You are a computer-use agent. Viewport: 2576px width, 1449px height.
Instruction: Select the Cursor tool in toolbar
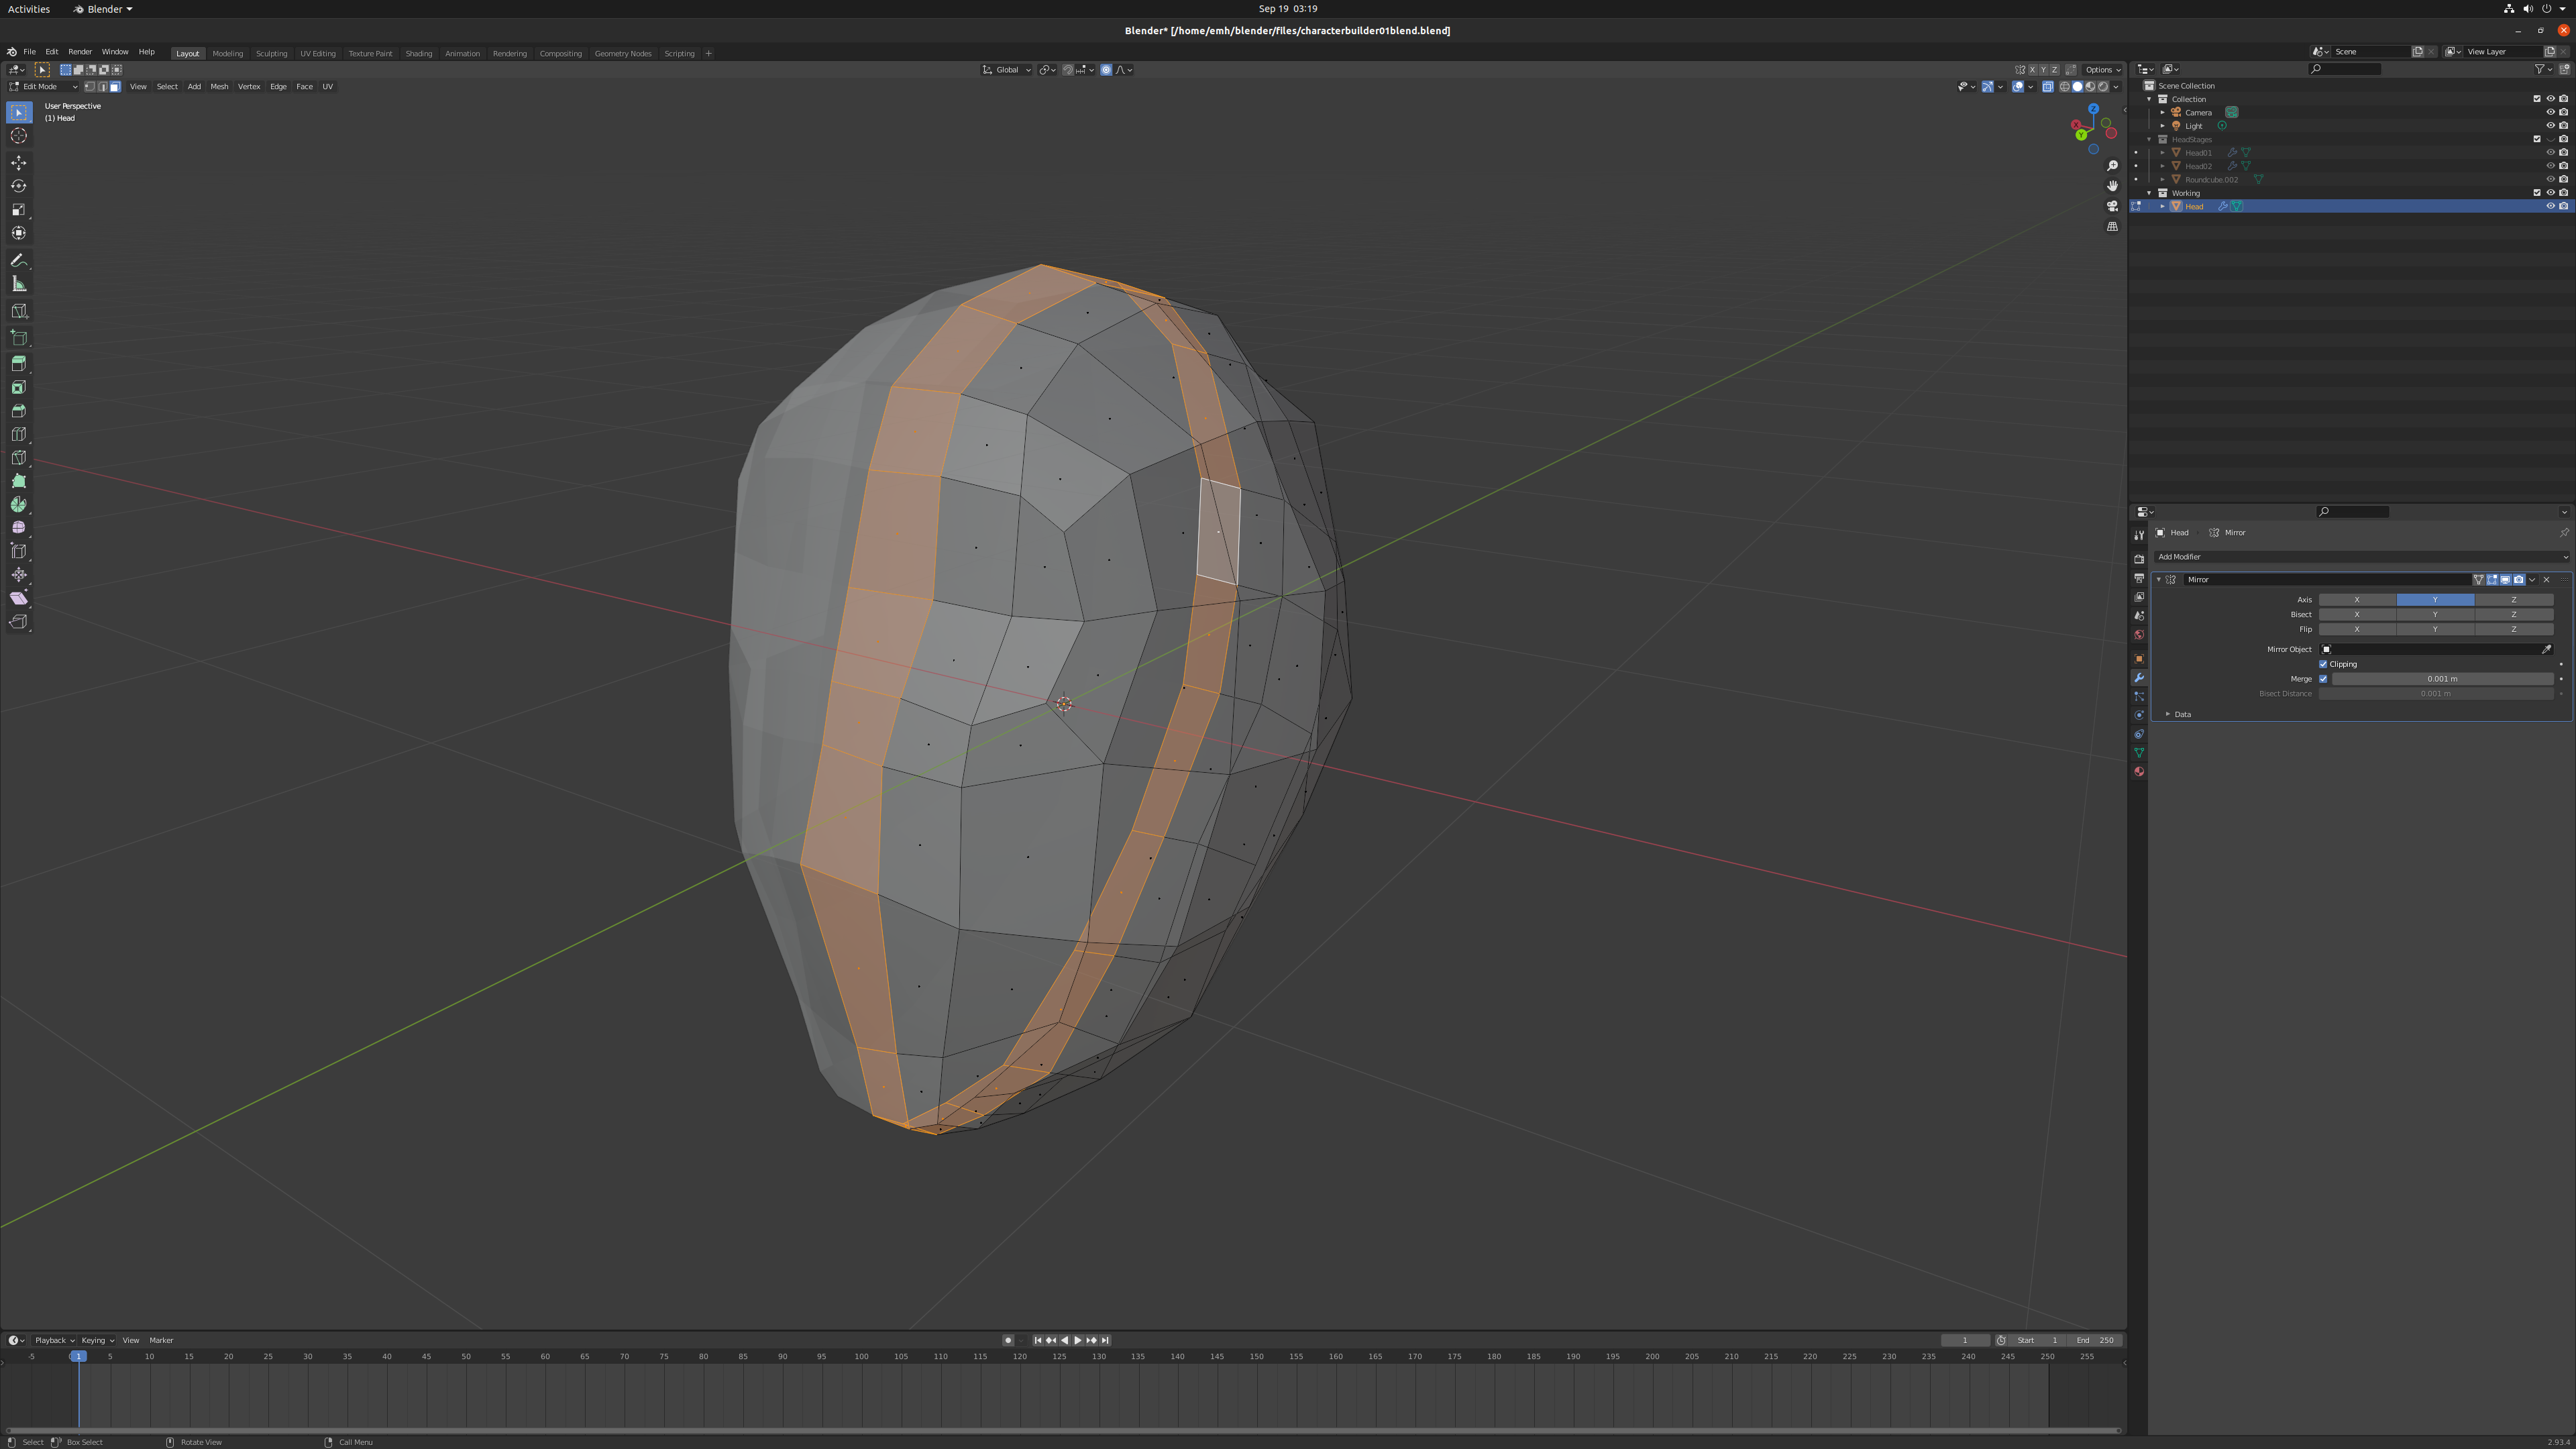coord(19,136)
